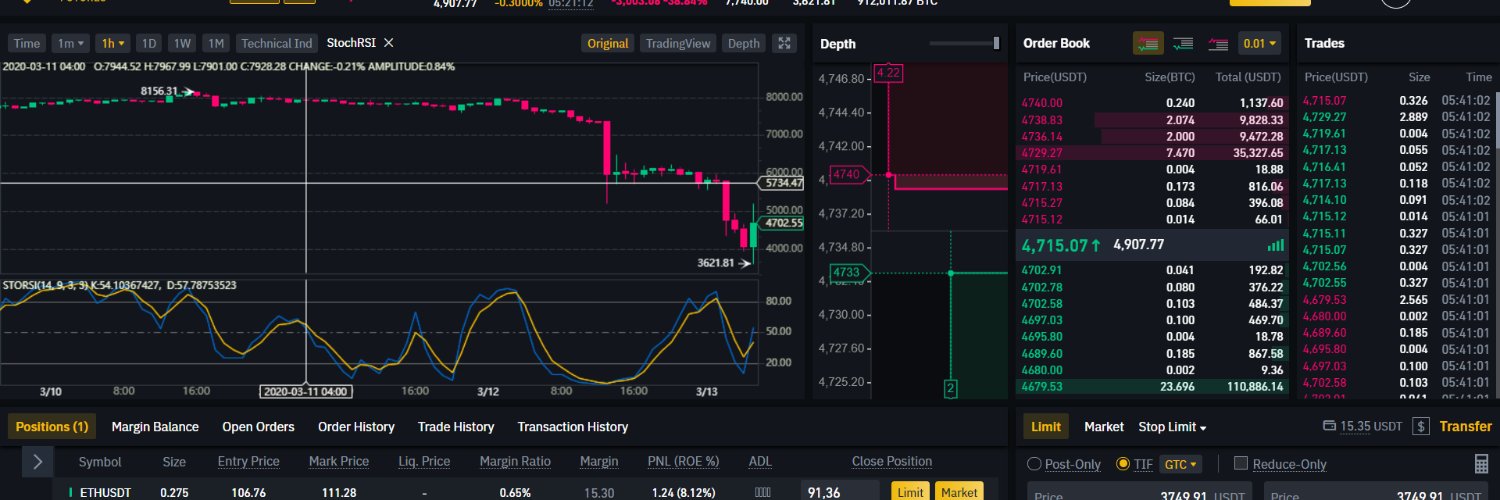Click the left Price input field
The height and width of the screenshot is (500, 1500).
[1140, 493]
